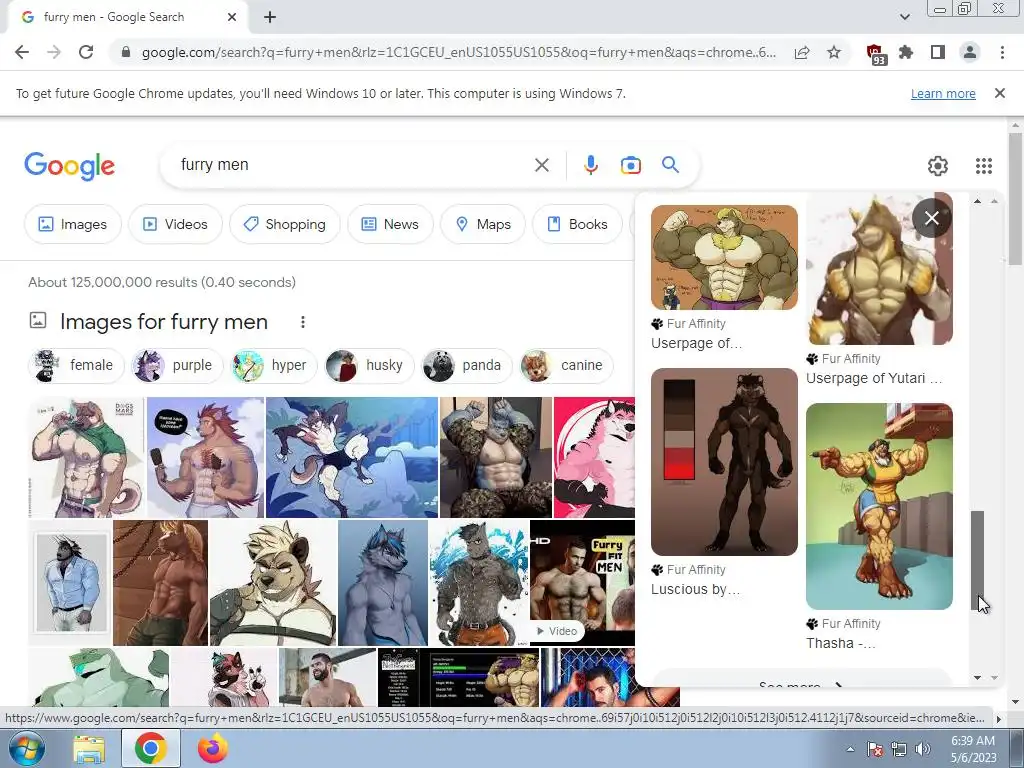Open the Chrome profile avatar
This screenshot has width=1024, height=768.
point(970,52)
